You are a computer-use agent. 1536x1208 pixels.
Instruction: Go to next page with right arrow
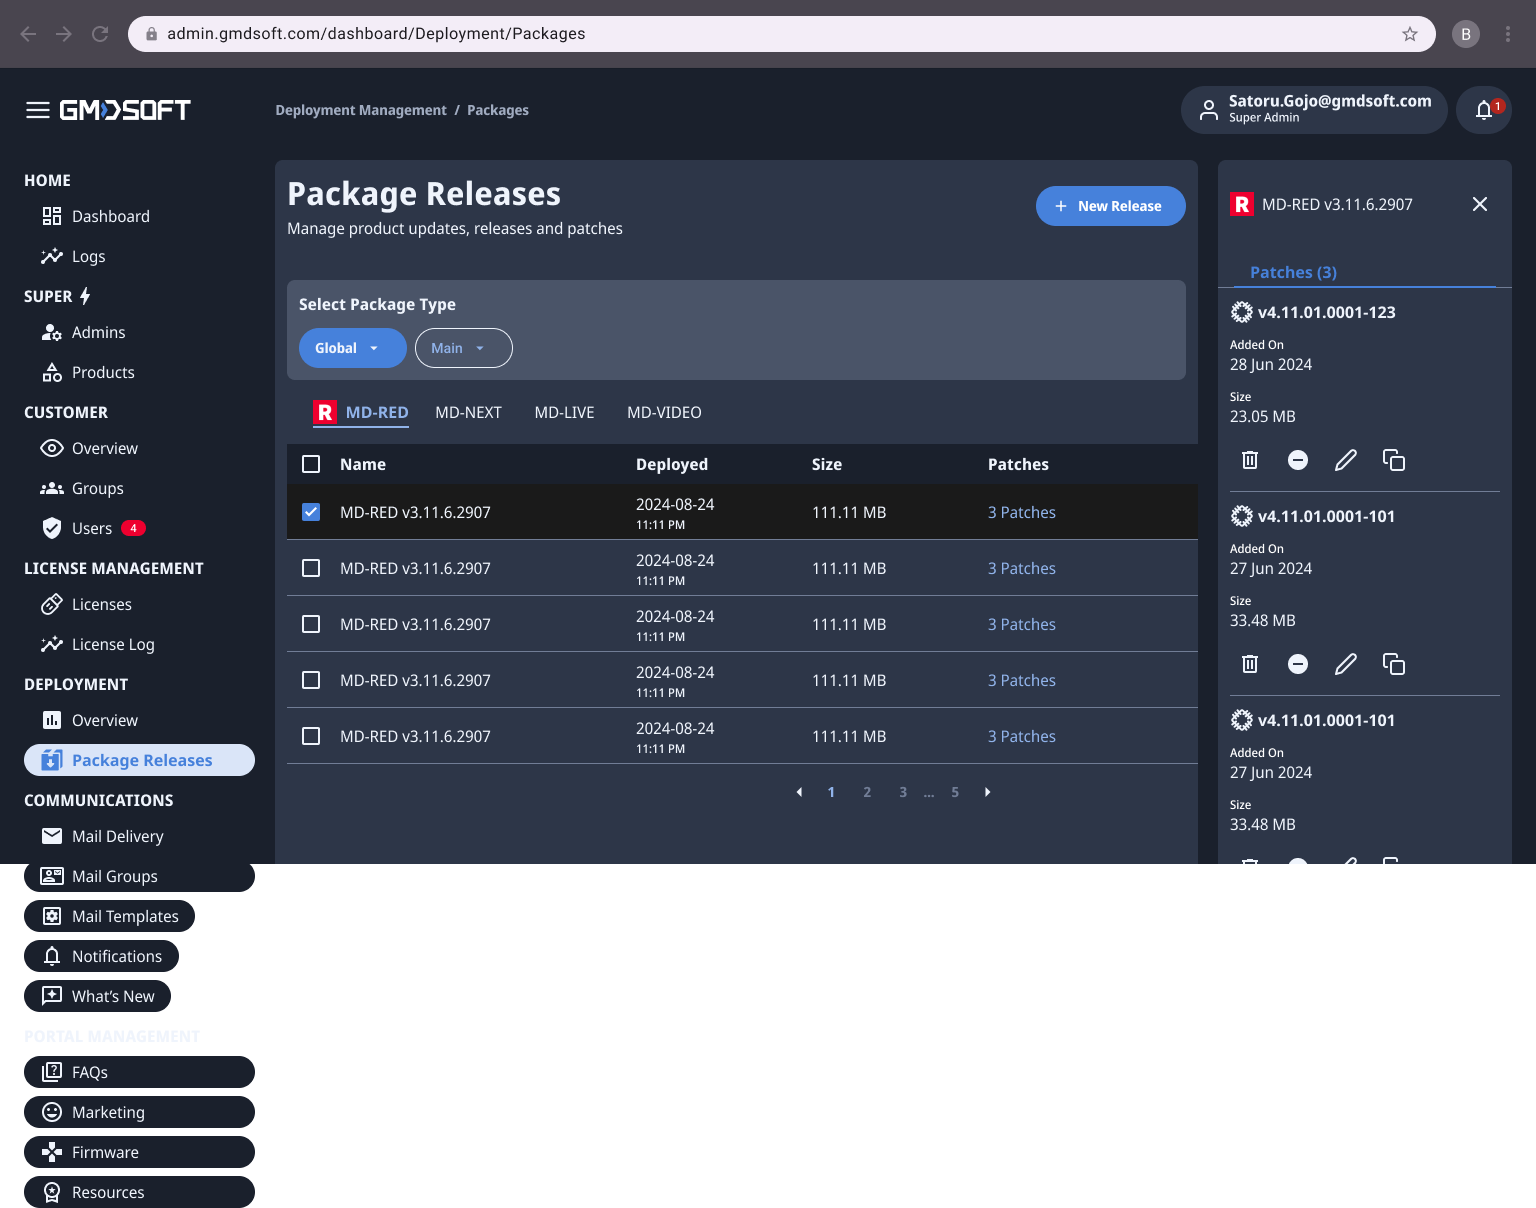[x=987, y=792]
